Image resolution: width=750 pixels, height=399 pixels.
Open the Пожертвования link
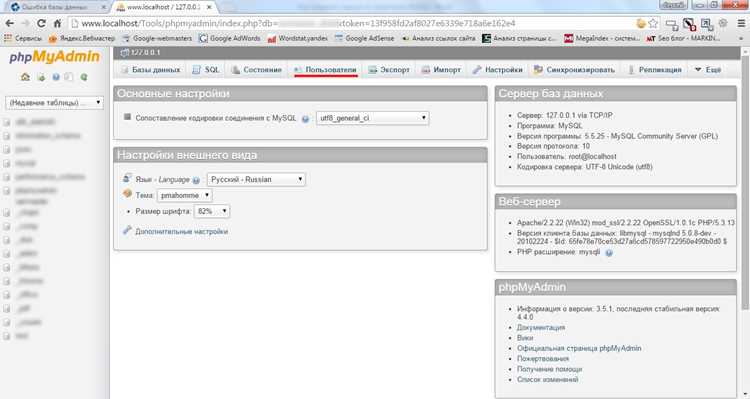[x=542, y=359]
